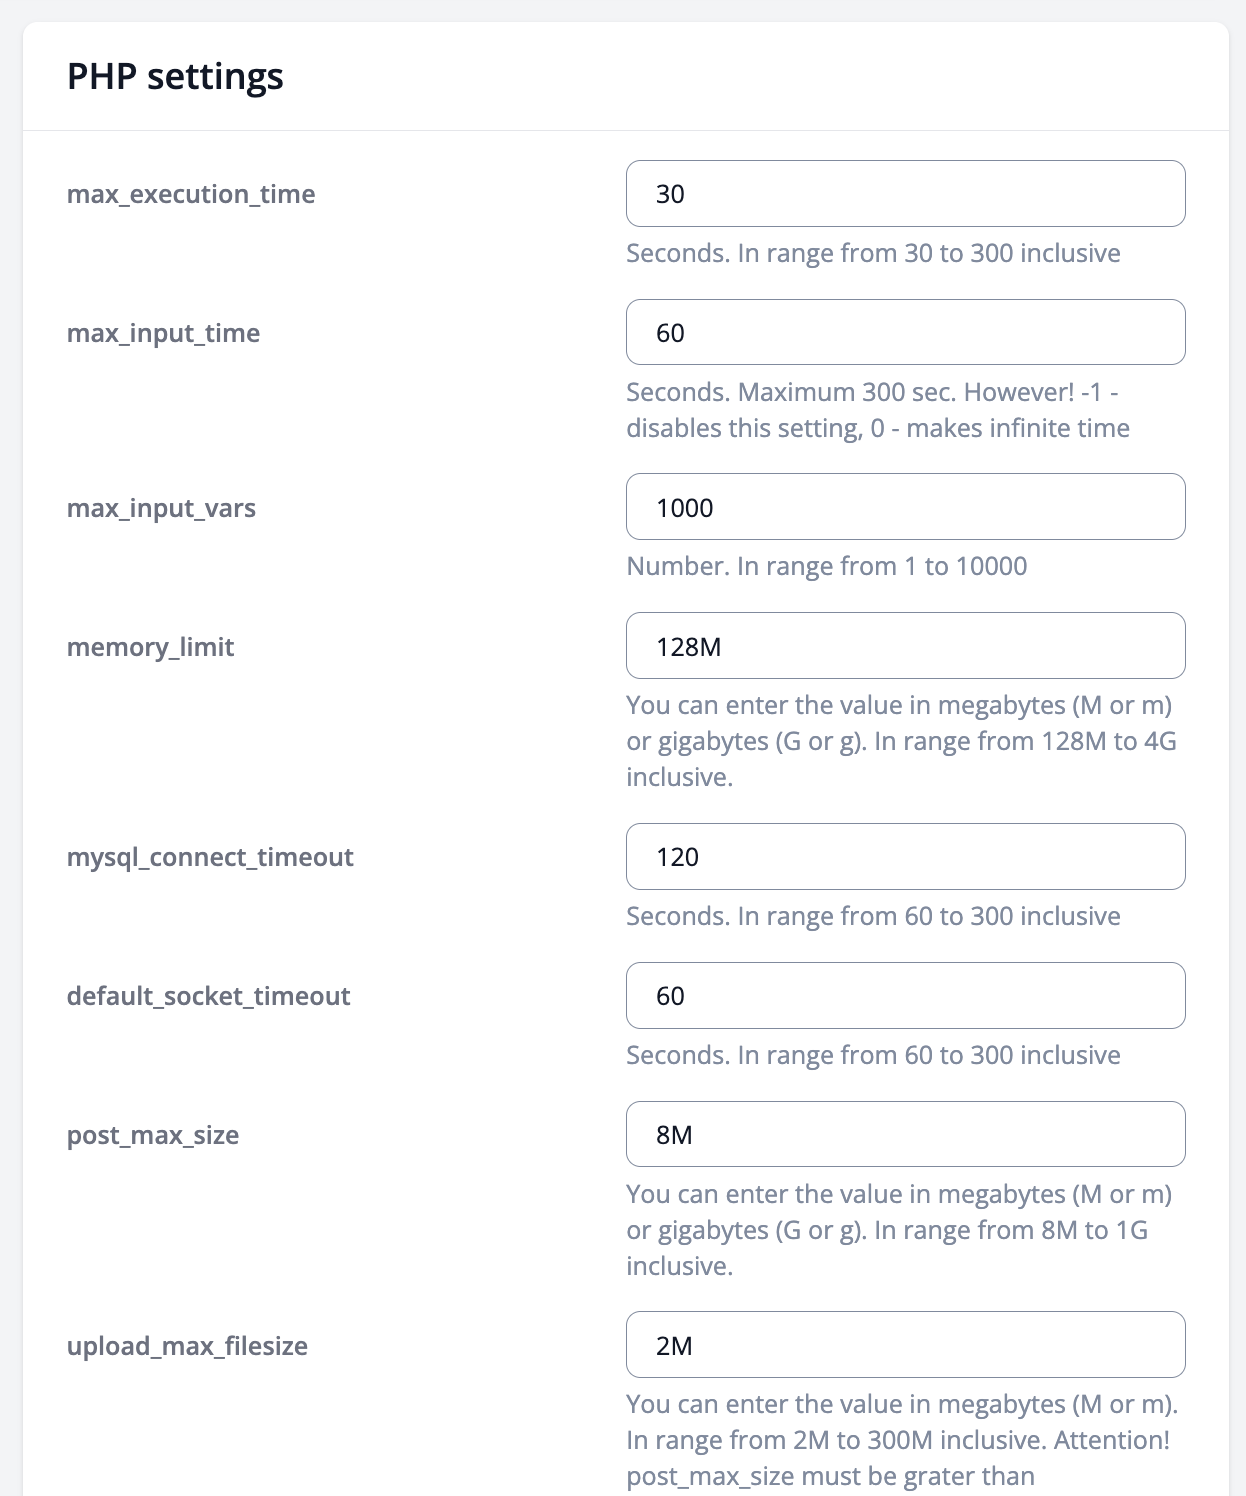Click the upload_max_filesize label
Viewport: 1246px width, 1496px height.
pos(187,1346)
